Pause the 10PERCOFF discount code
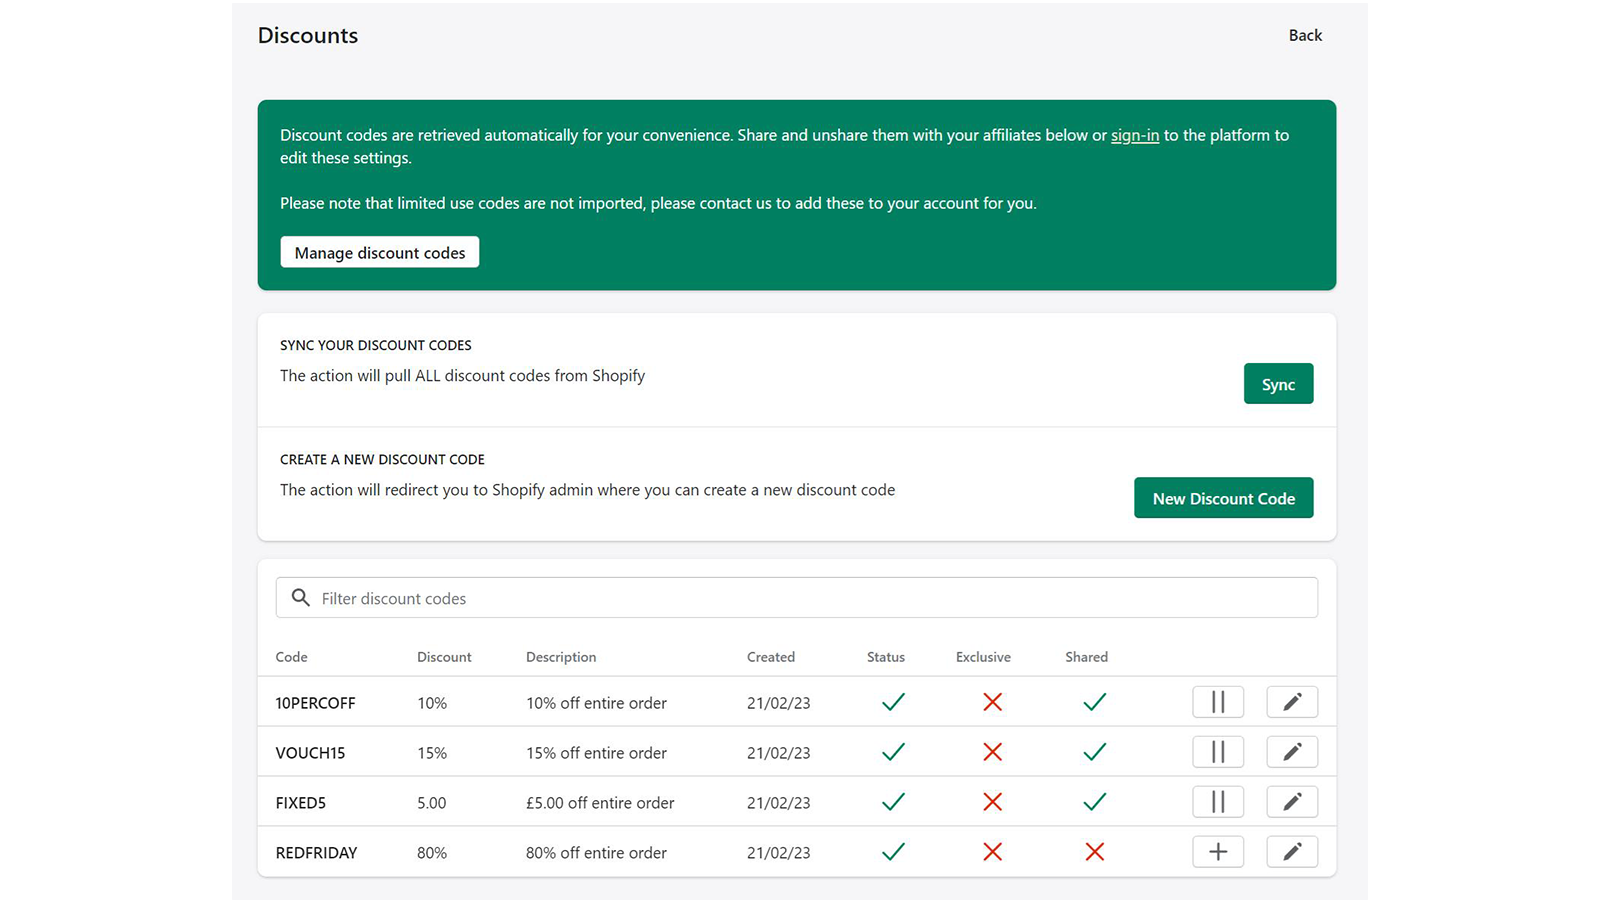Screen dimensions: 1600x900 point(1217,701)
